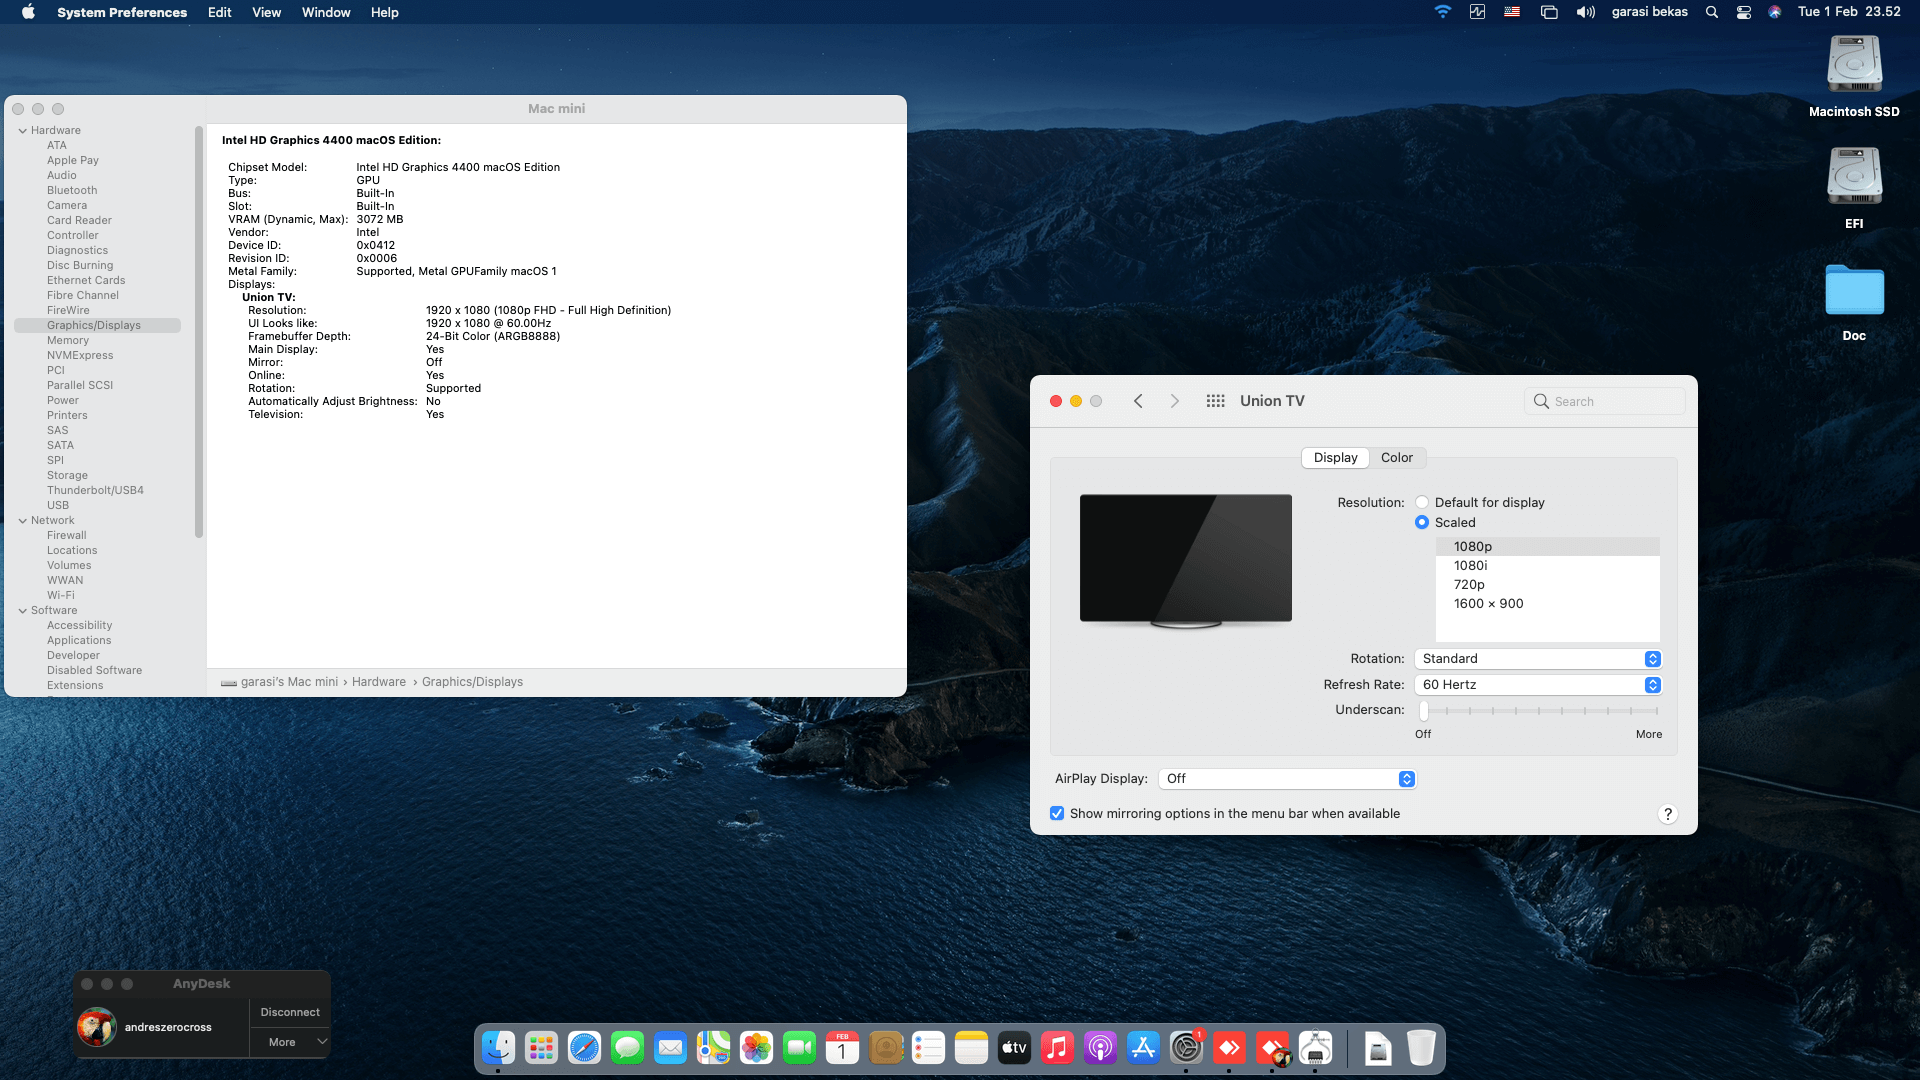This screenshot has width=1920, height=1080.
Task: Click the Graphics/Displays breadcrumb link
Action: pos(472,681)
